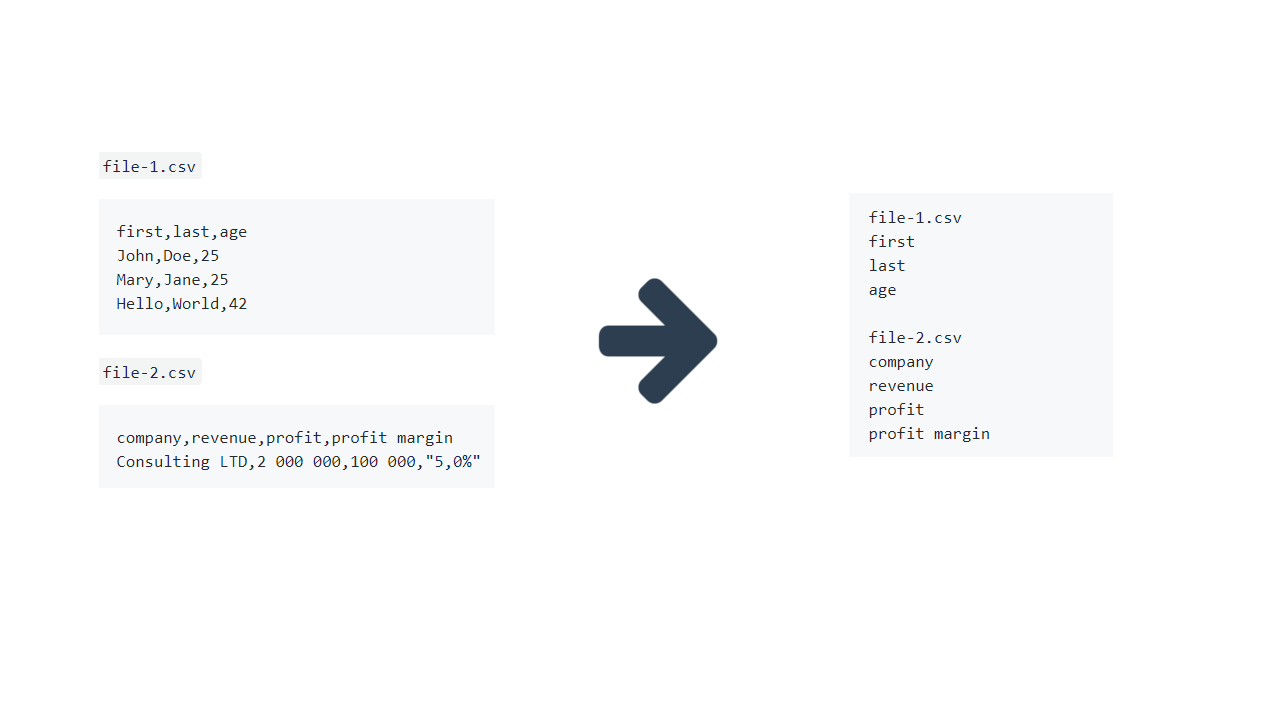Image resolution: width=1280 pixels, height=720 pixels.
Task: Click 'first' in the output list
Action: [892, 242]
